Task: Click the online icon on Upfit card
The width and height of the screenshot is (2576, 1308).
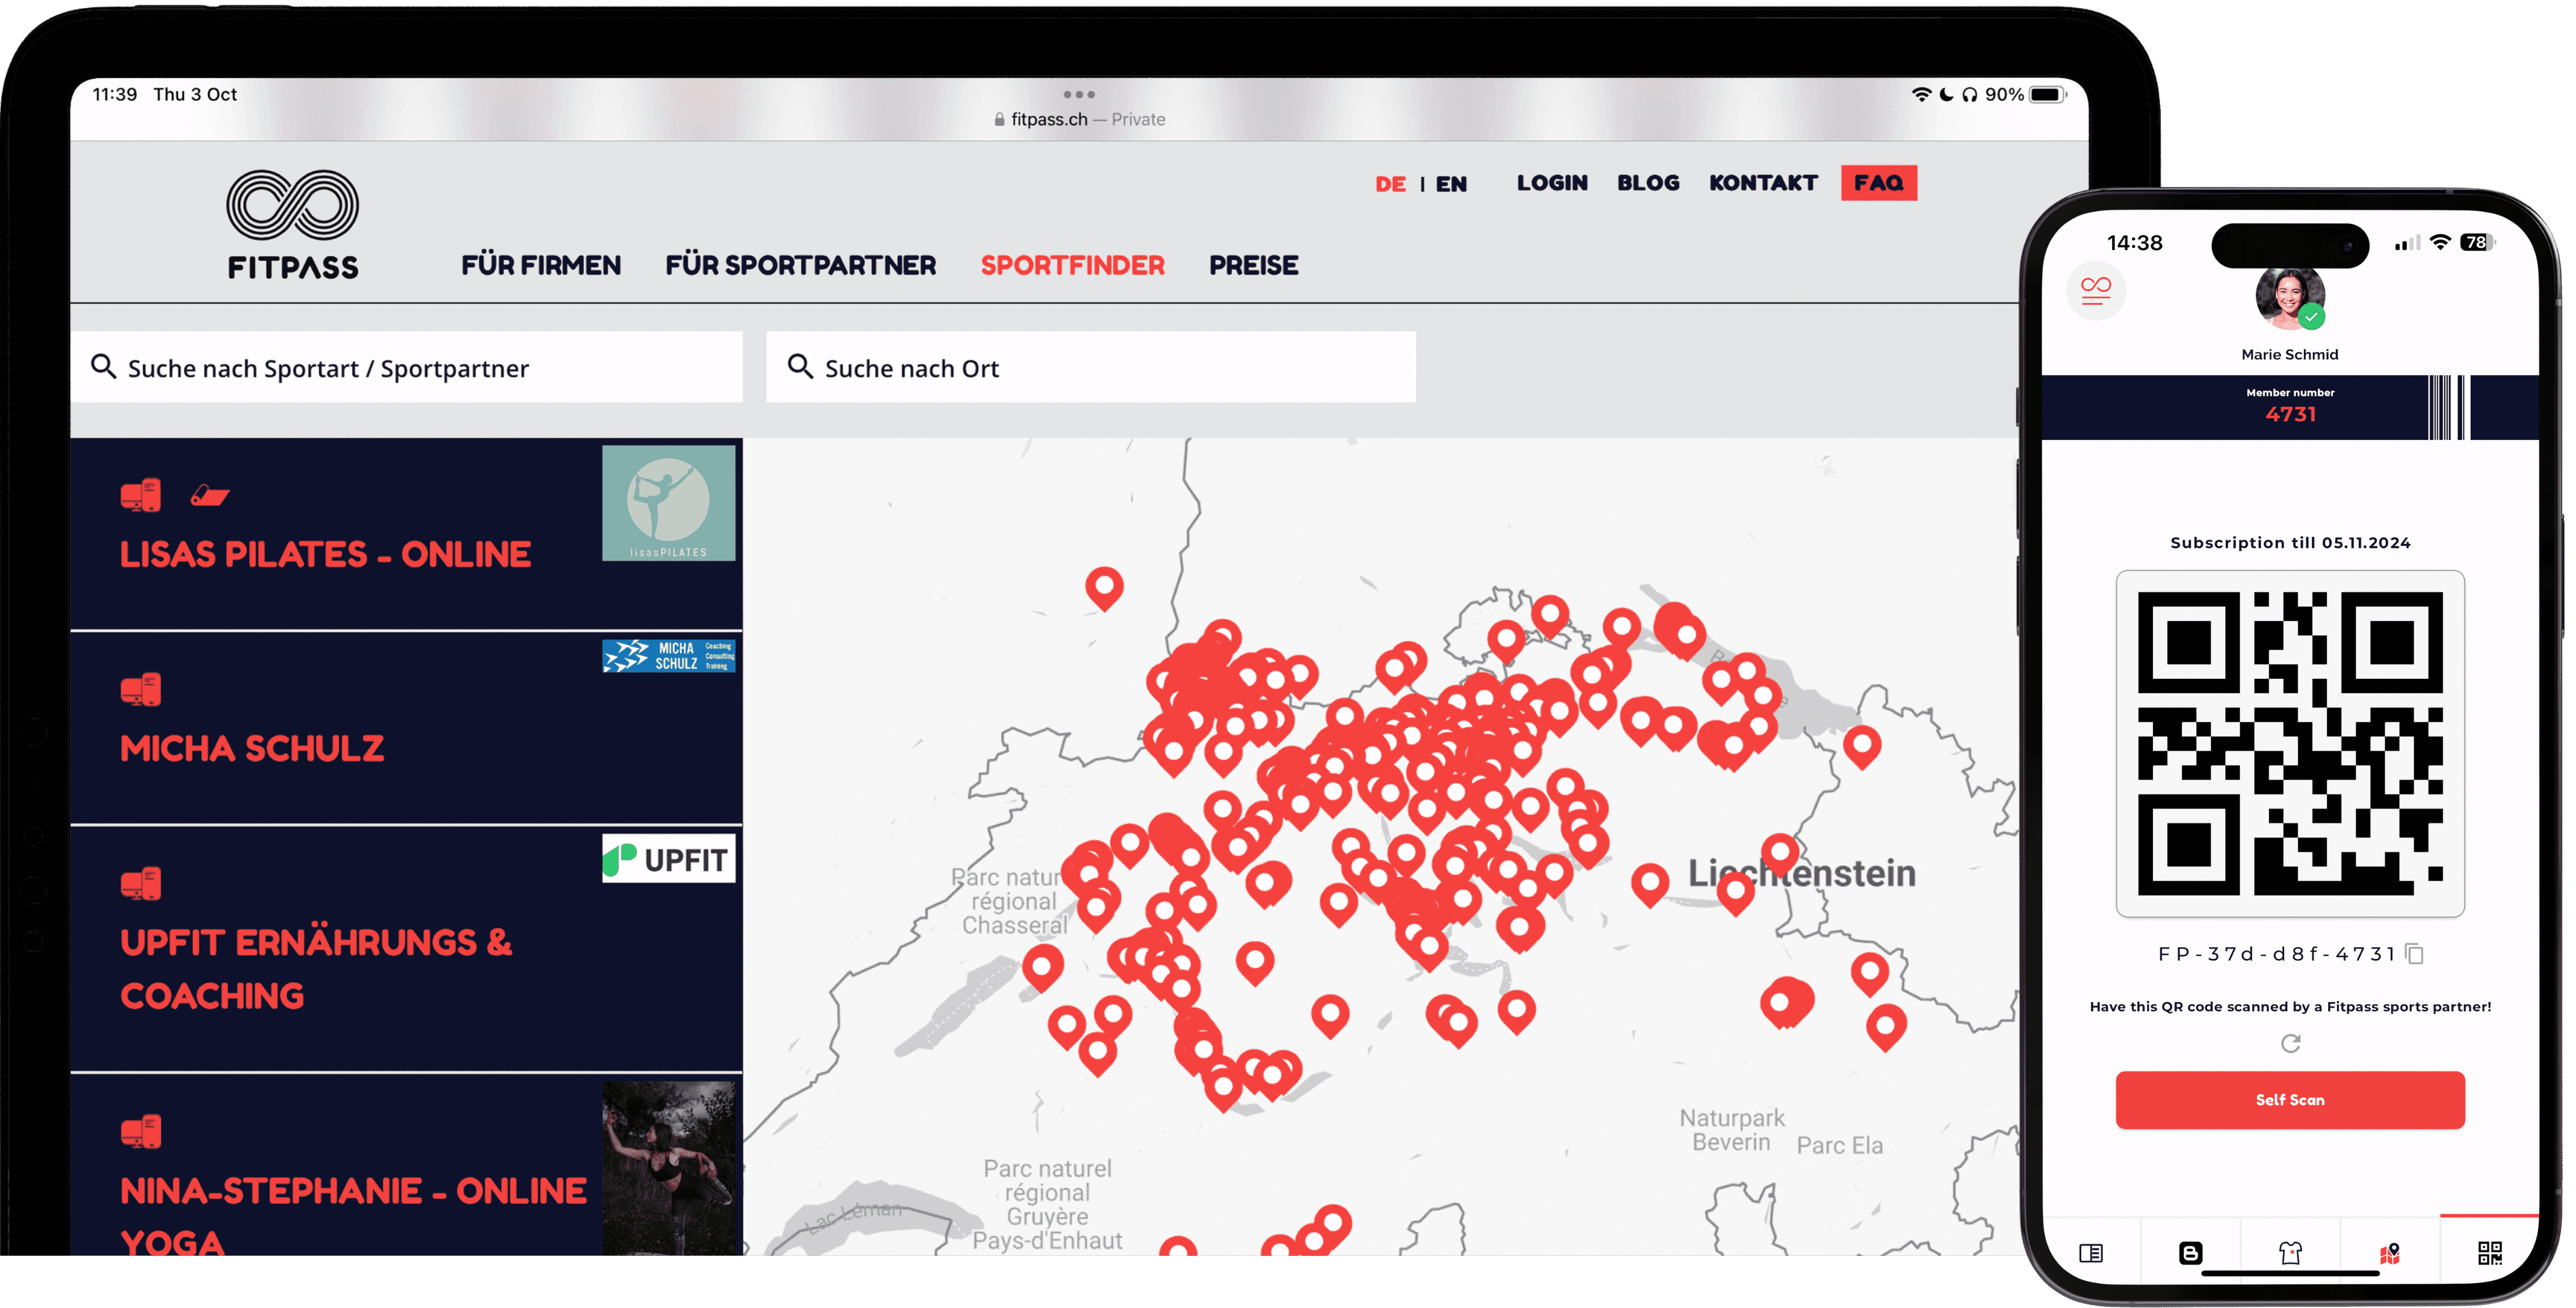Action: click(140, 883)
